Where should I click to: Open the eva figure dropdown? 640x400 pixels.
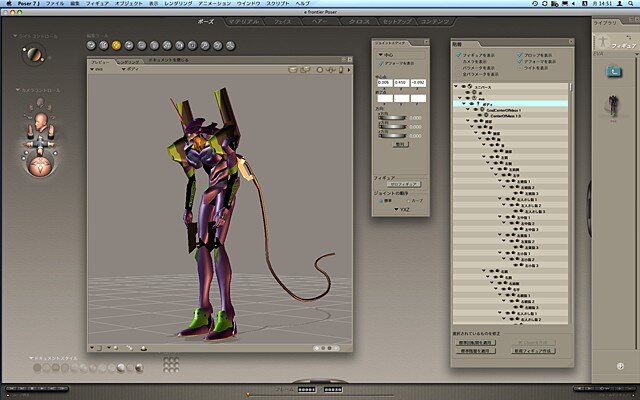[96, 69]
